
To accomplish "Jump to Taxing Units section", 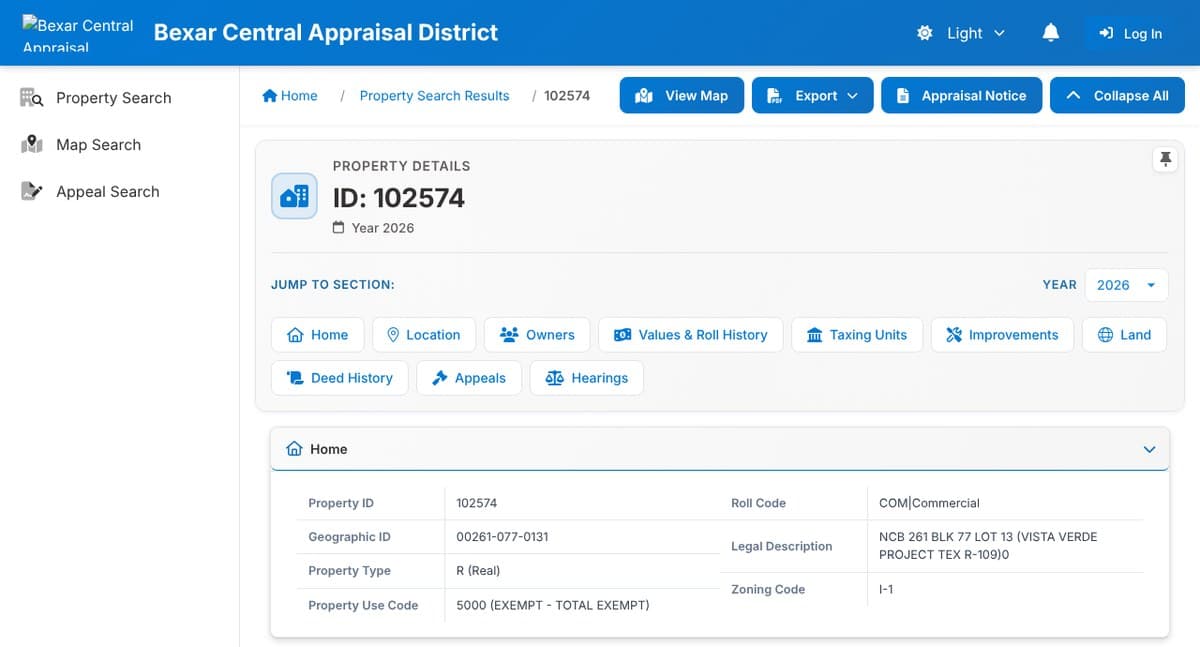I will pyautogui.click(x=857, y=335).
